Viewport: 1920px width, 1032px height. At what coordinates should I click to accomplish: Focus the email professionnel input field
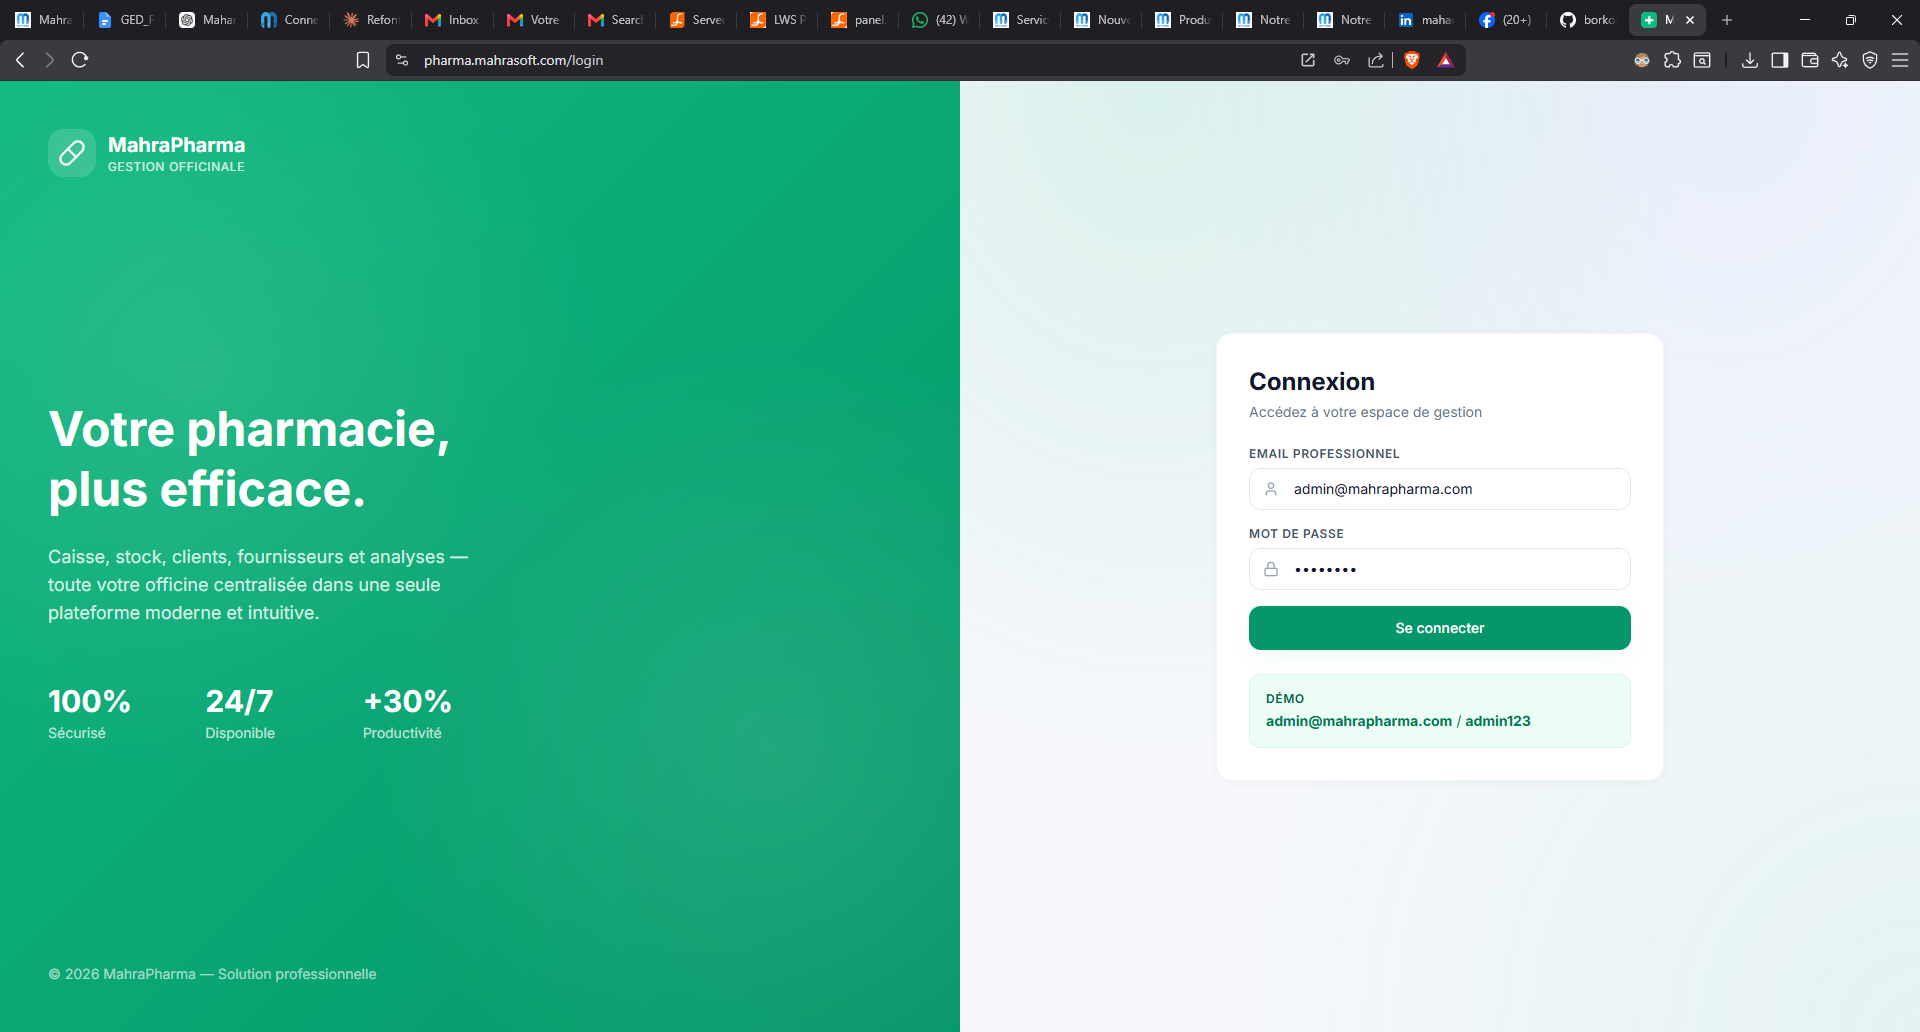1440,489
